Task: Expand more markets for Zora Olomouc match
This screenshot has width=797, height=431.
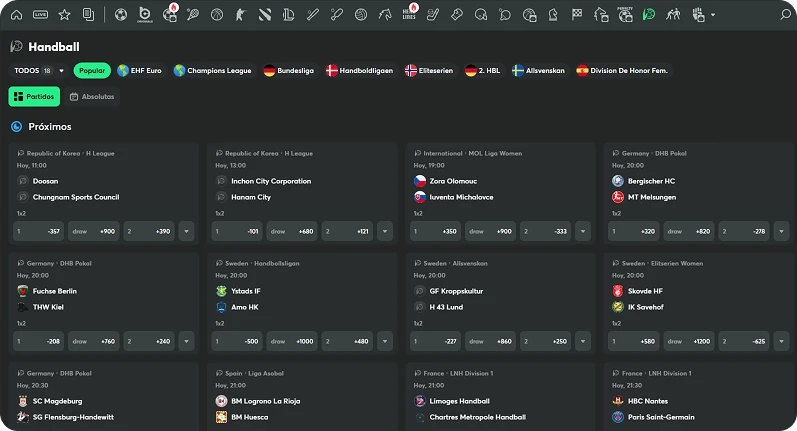Action: [x=586, y=231]
